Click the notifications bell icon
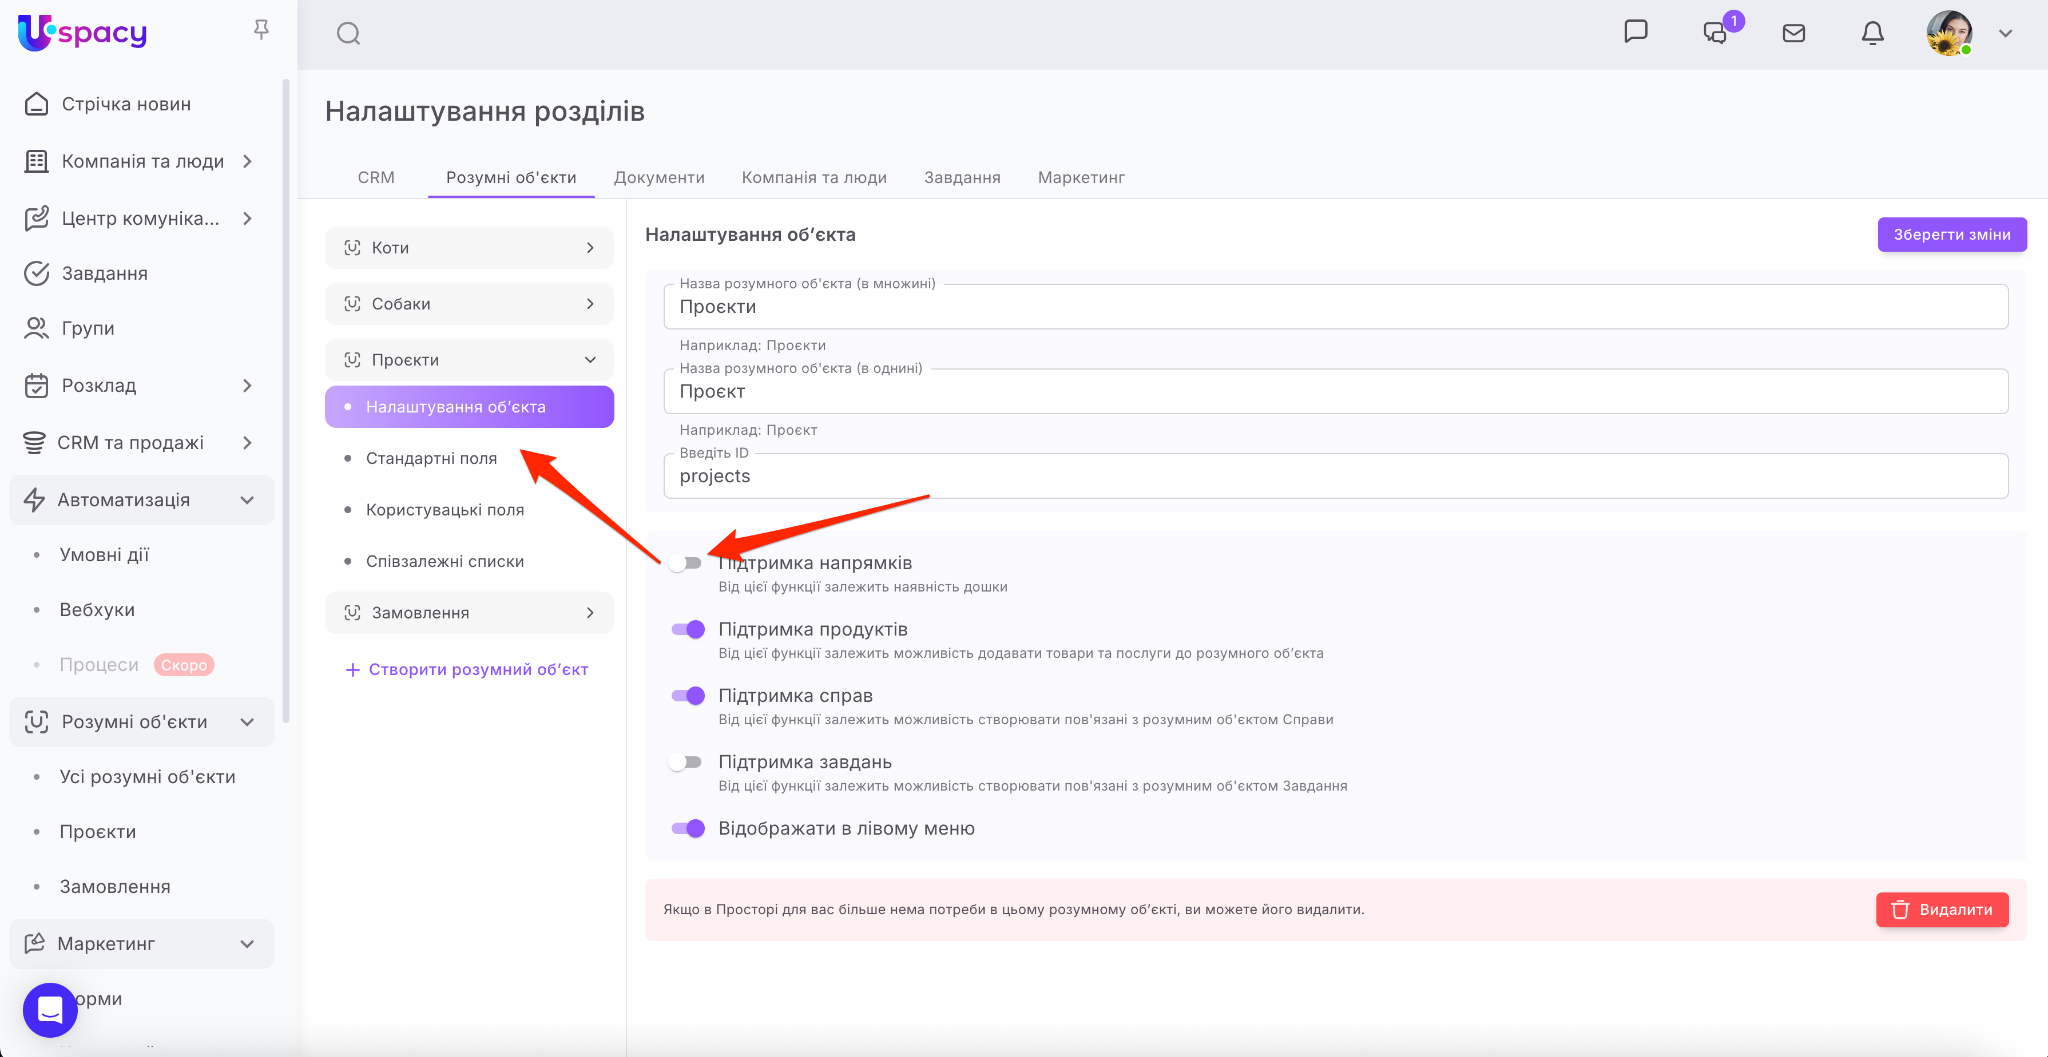2048x1057 pixels. (x=1872, y=33)
